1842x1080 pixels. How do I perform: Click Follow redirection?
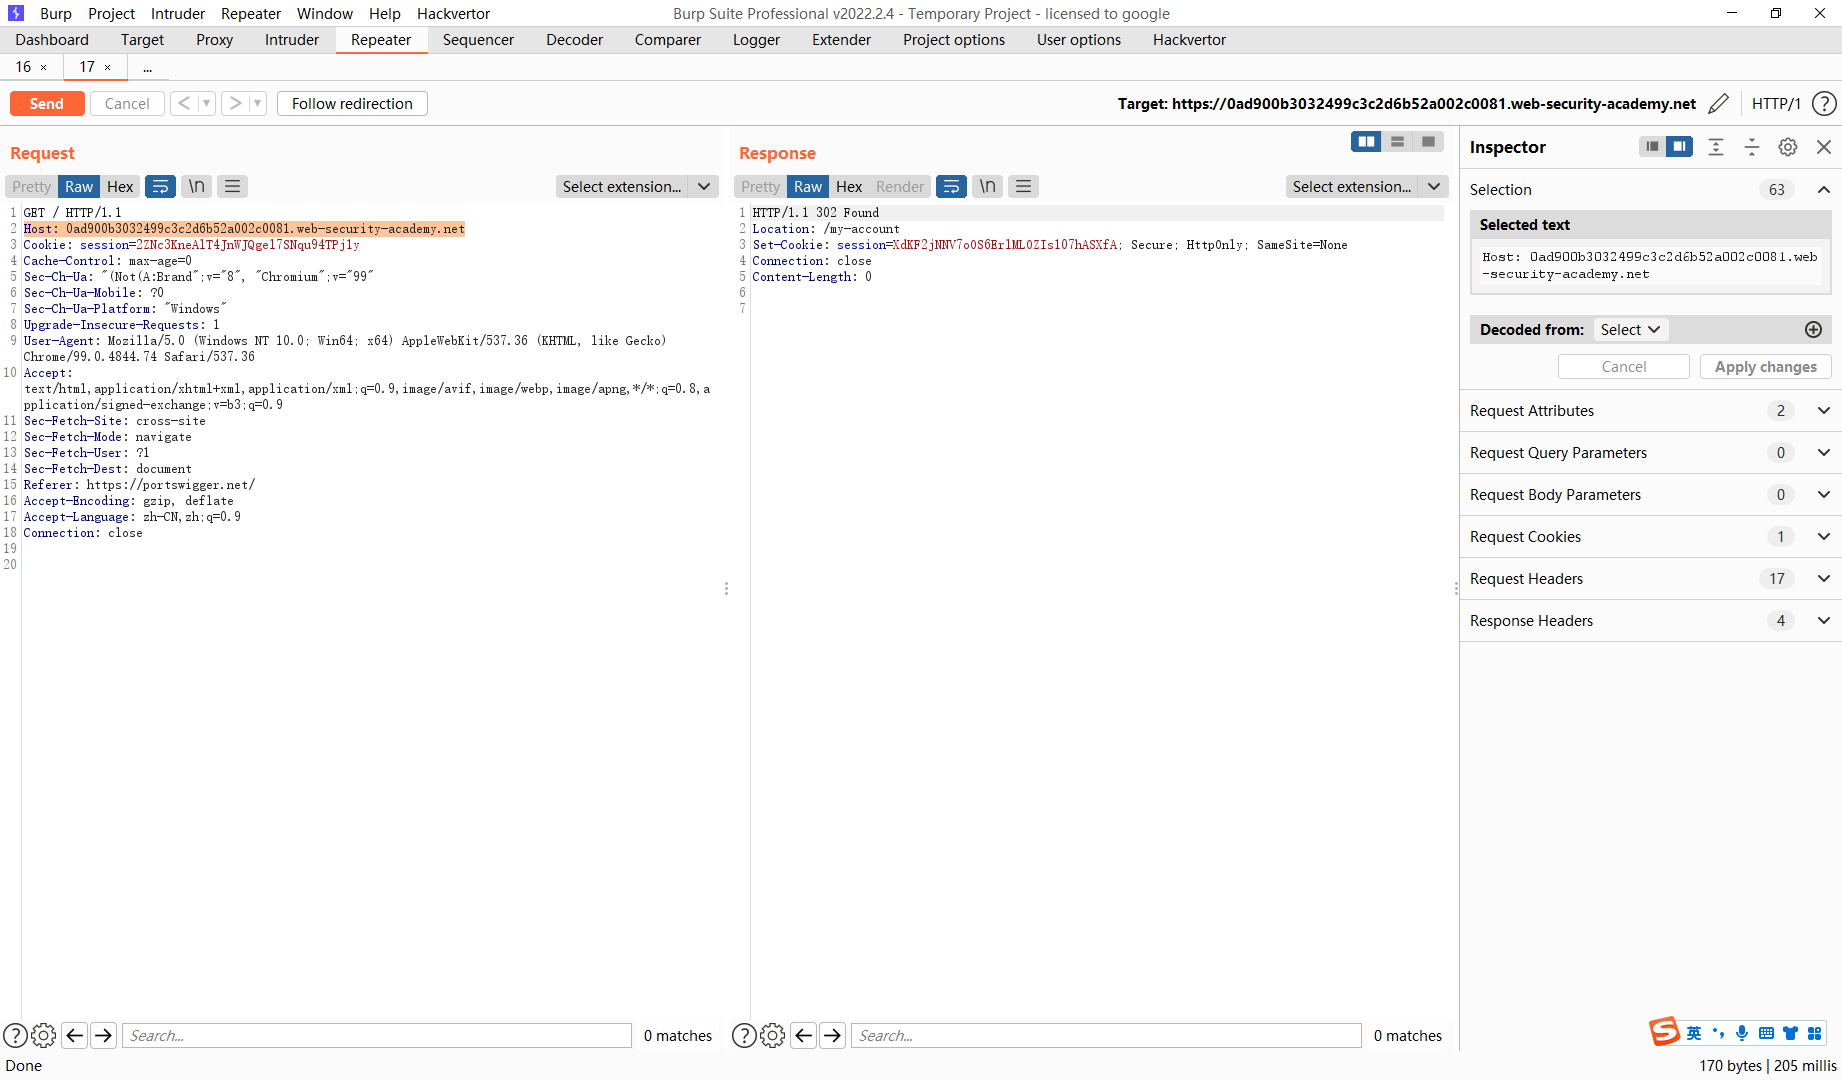pos(351,103)
